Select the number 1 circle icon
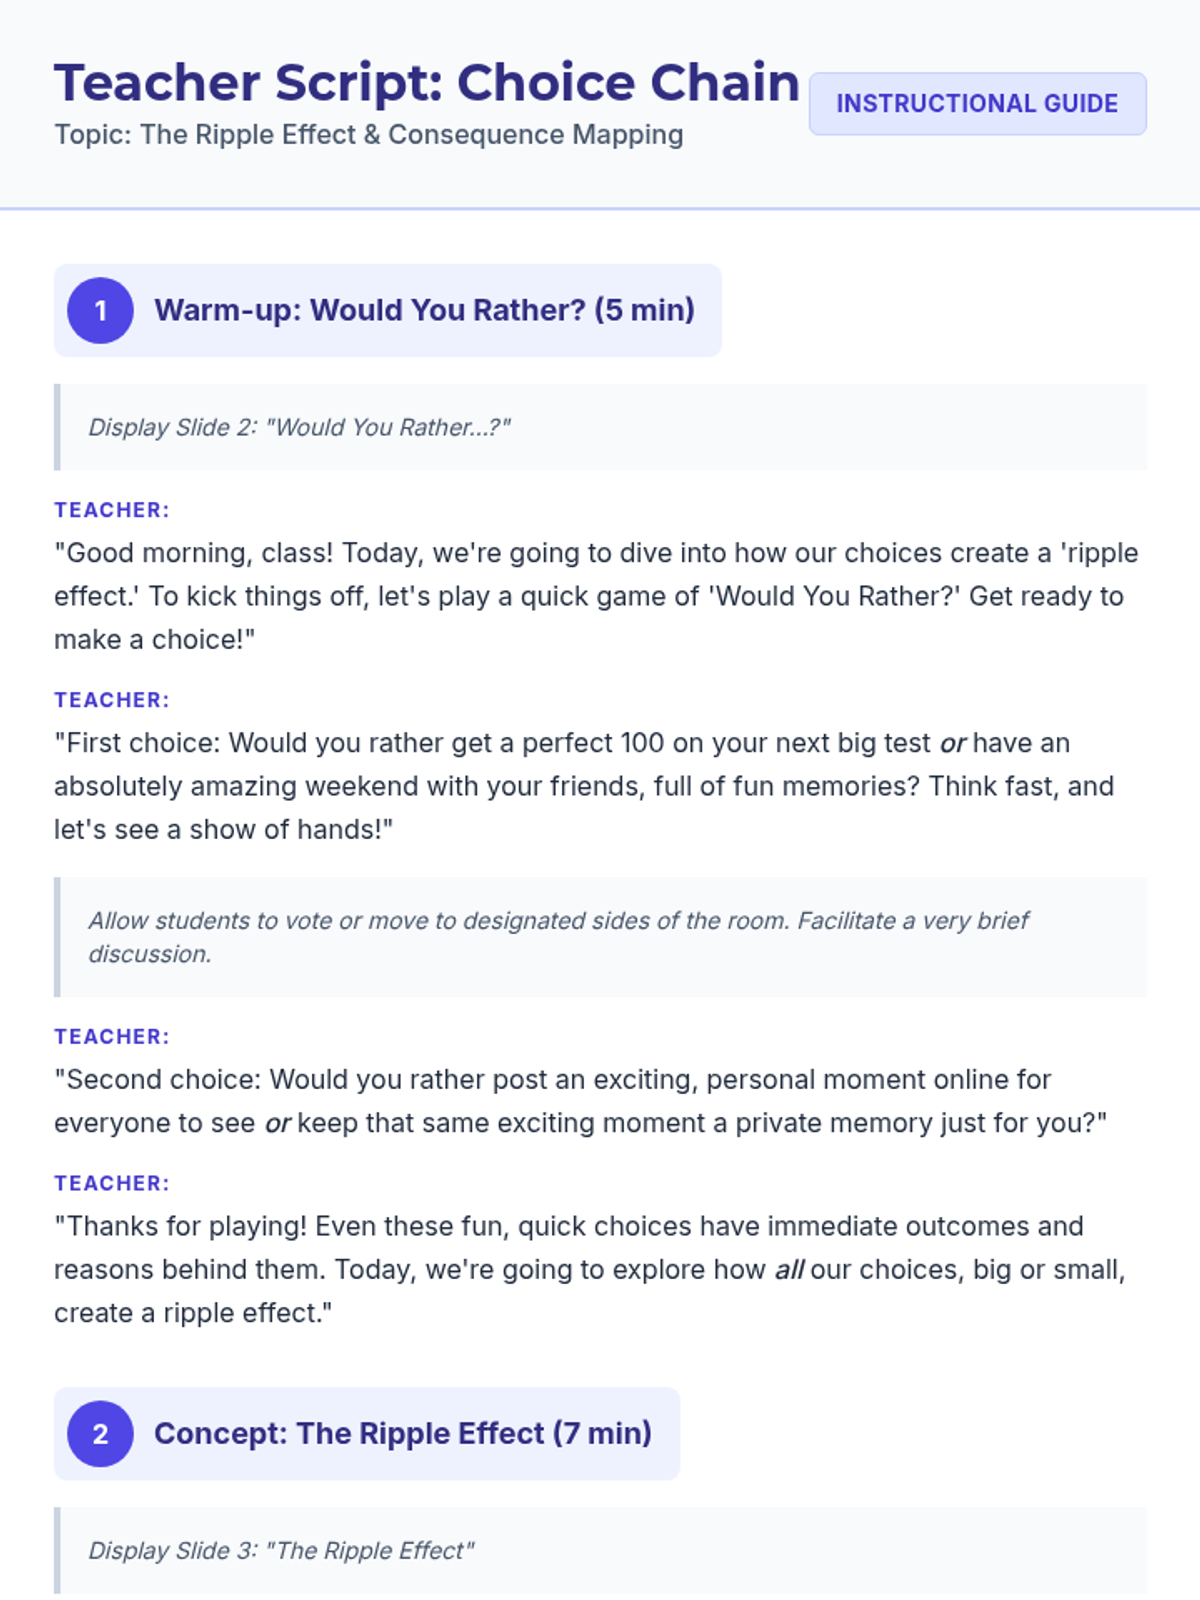Viewport: 1200px width, 1600px height. [100, 310]
